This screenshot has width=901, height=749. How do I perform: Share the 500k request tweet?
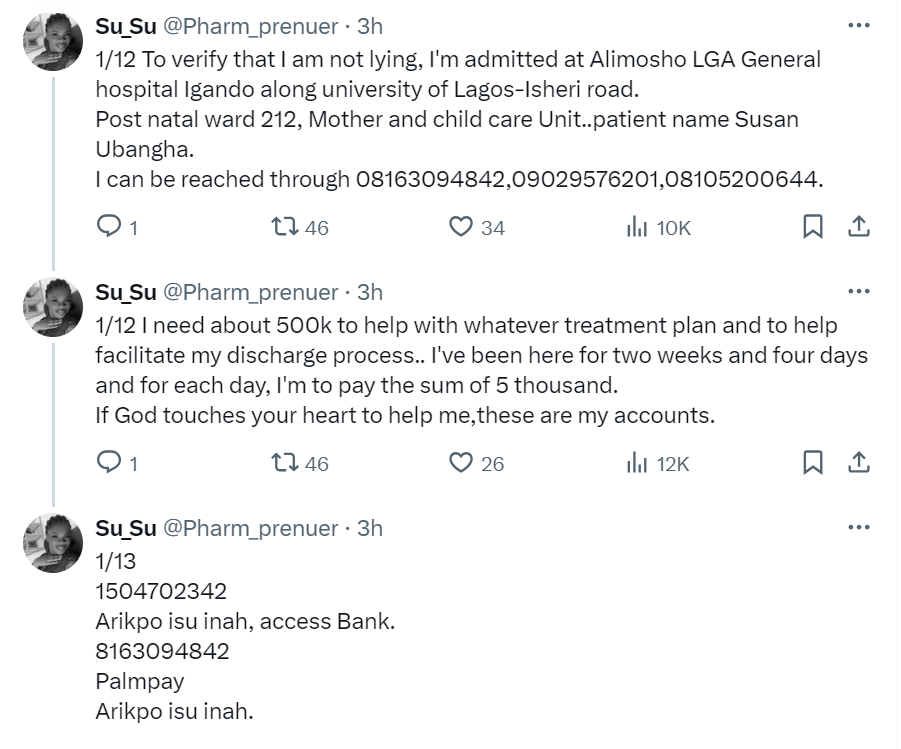tap(858, 463)
